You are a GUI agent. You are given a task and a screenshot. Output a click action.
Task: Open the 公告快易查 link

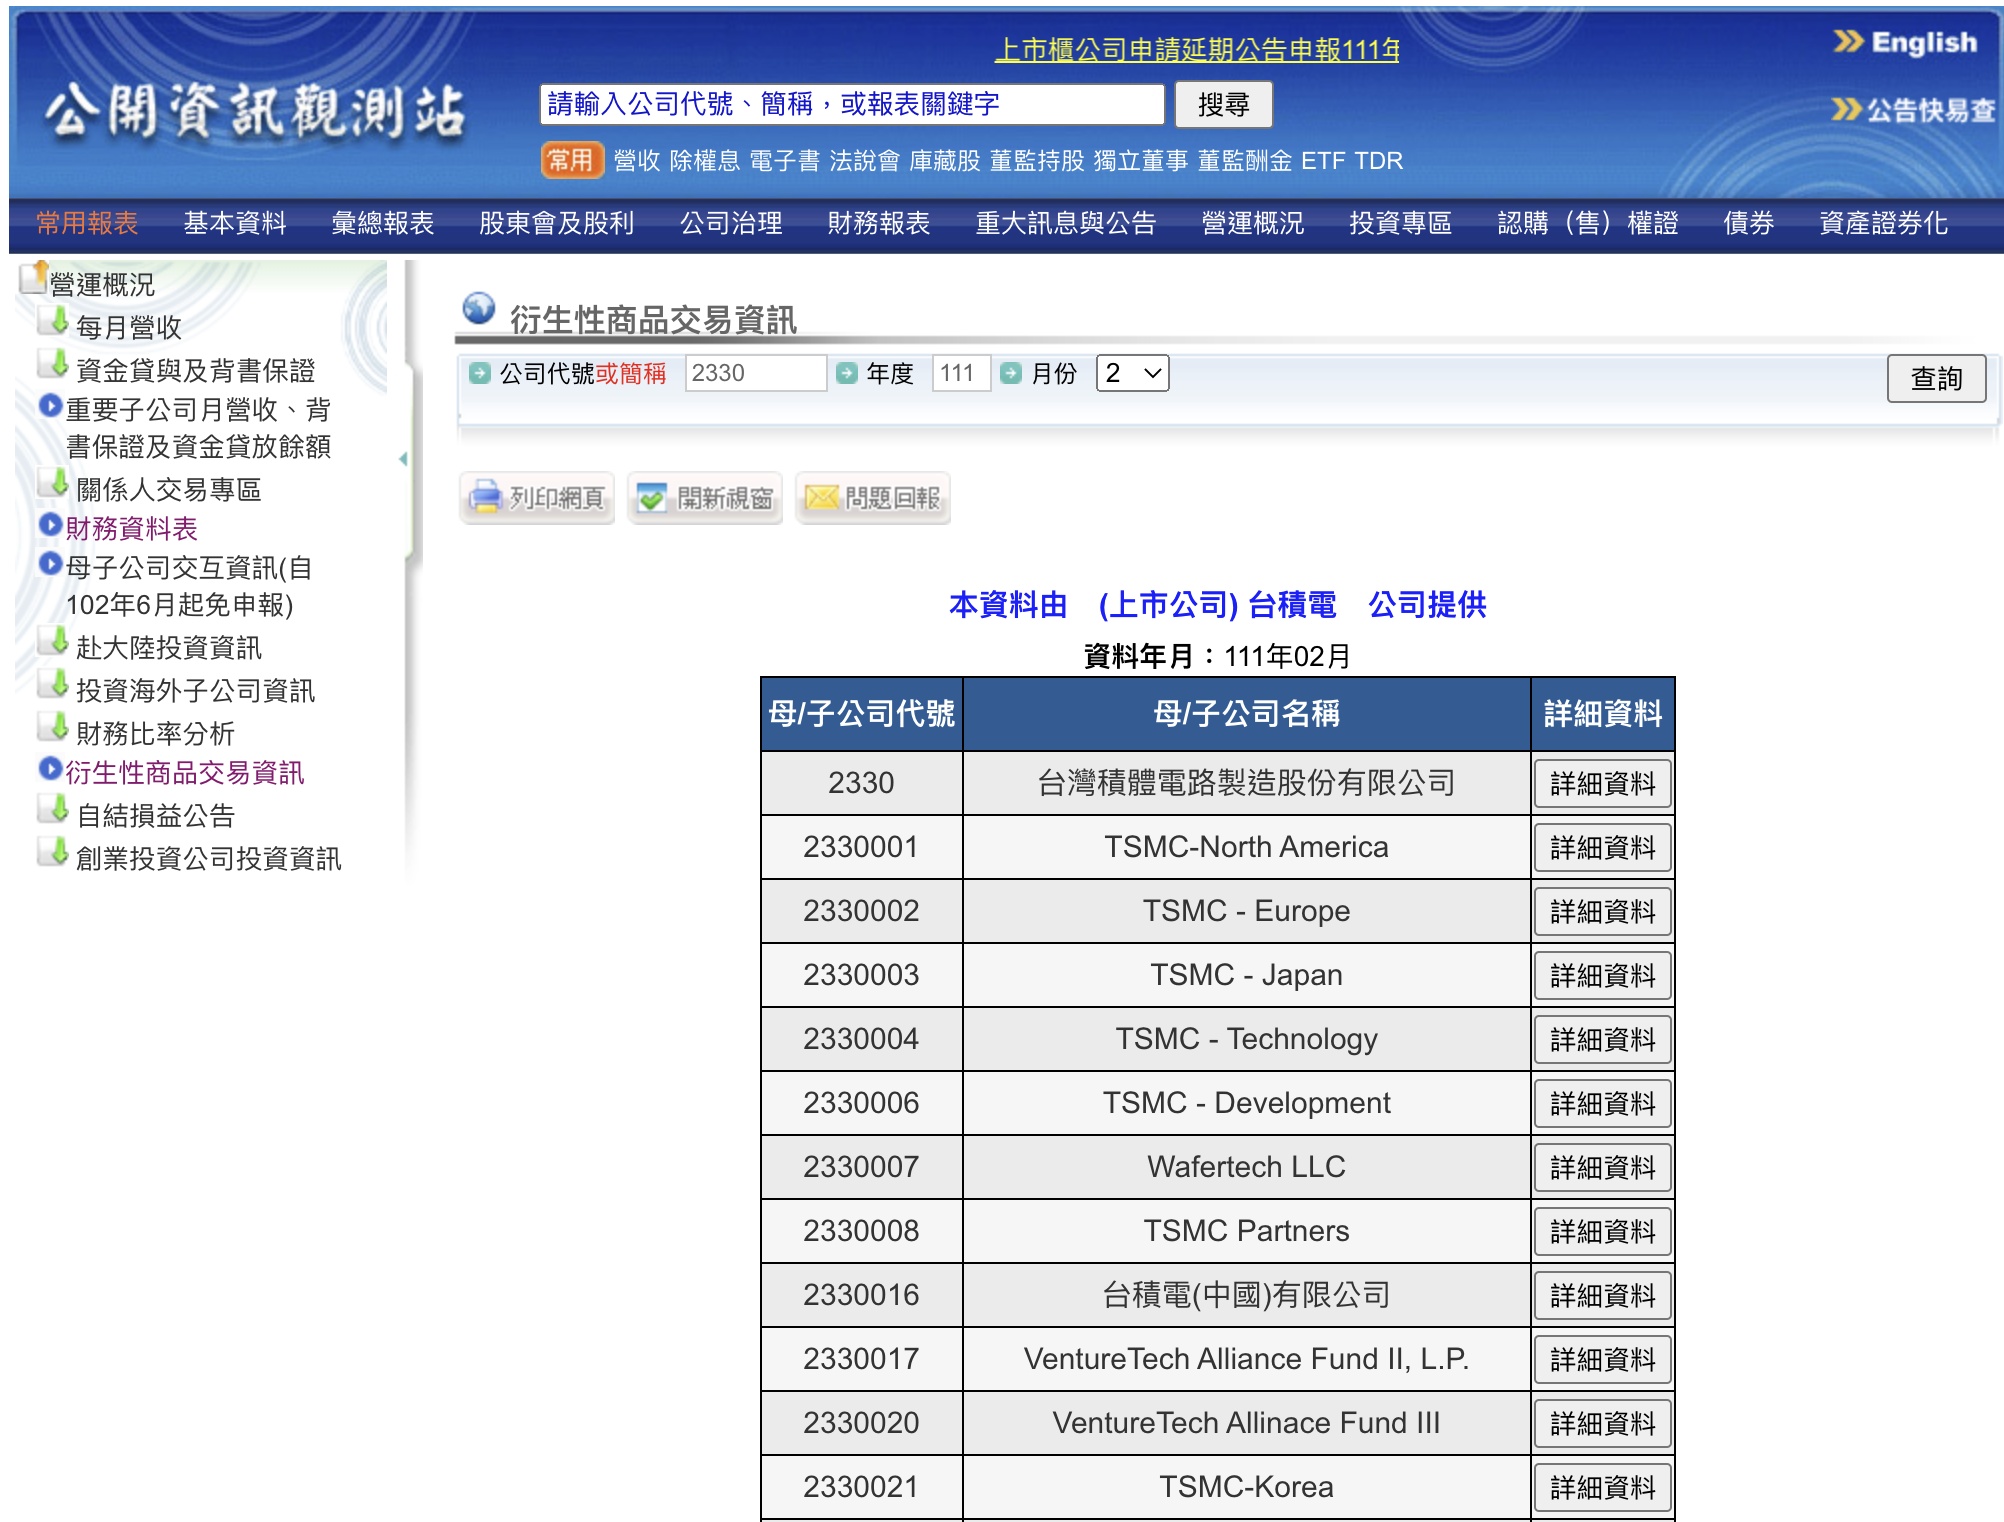1913,109
